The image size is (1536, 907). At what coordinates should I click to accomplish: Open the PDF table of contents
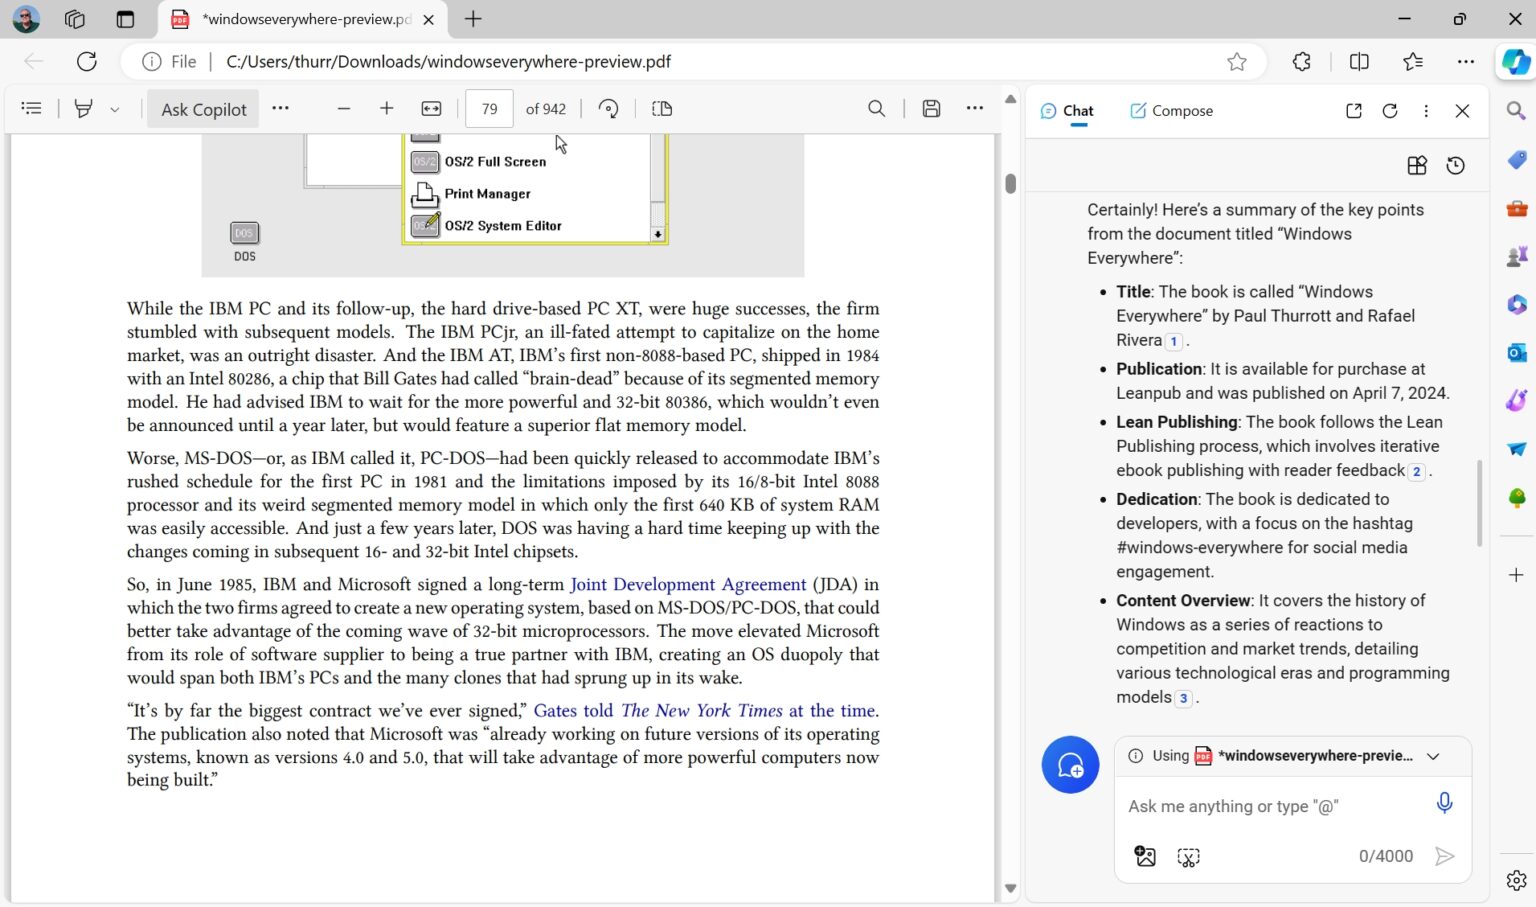tap(32, 108)
